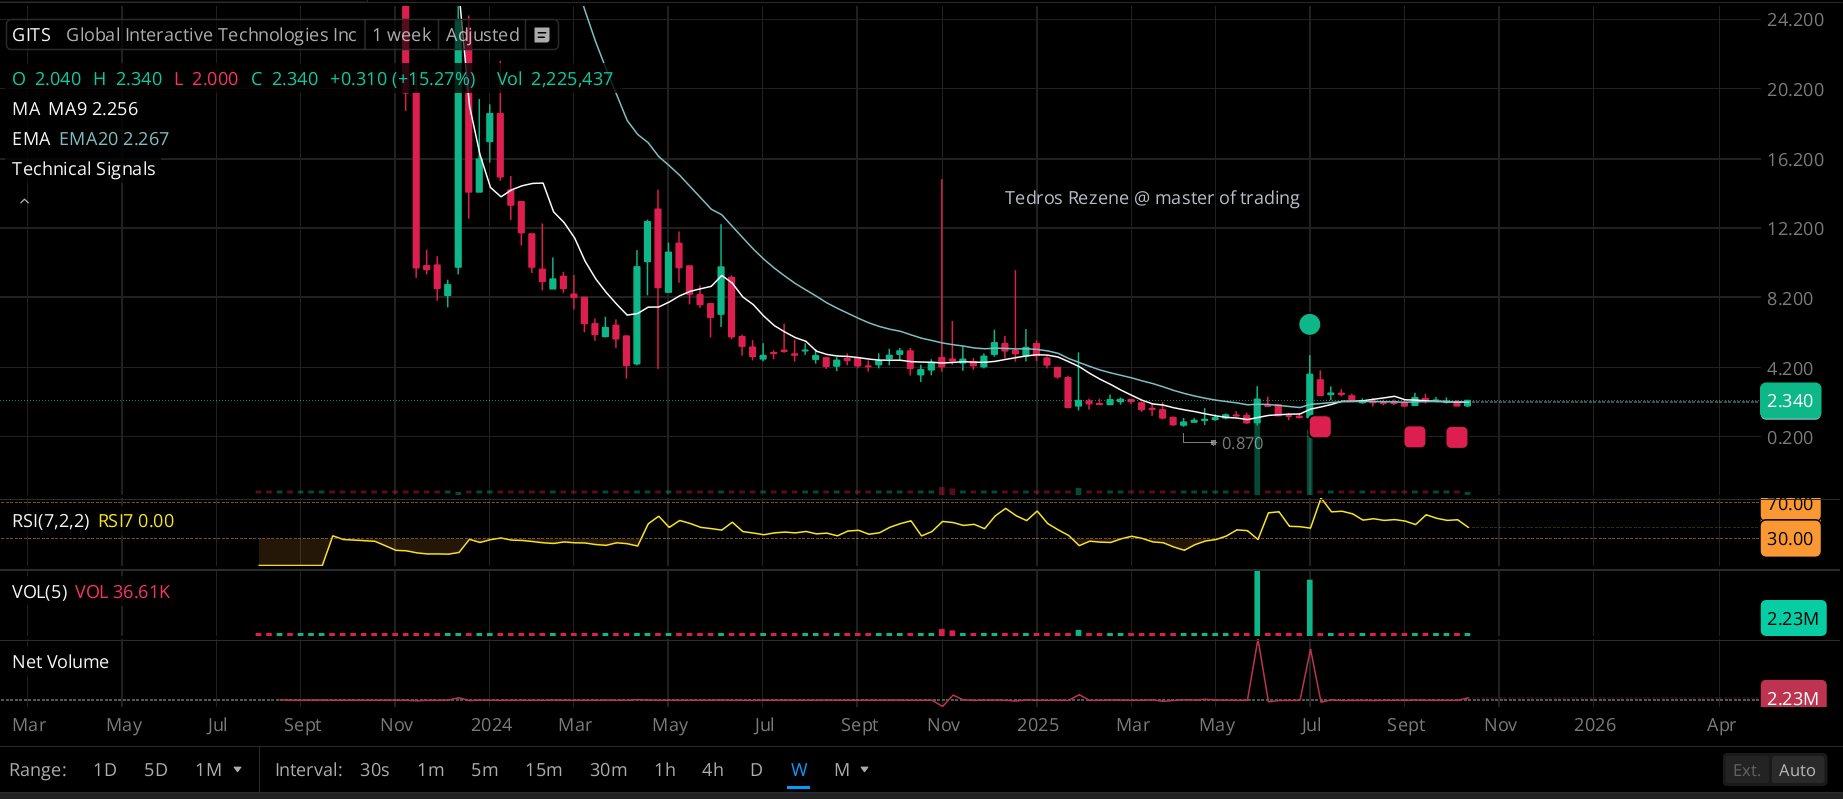This screenshot has height=799, width=1843.
Task: Click the Interval: label
Action: [x=308, y=769]
